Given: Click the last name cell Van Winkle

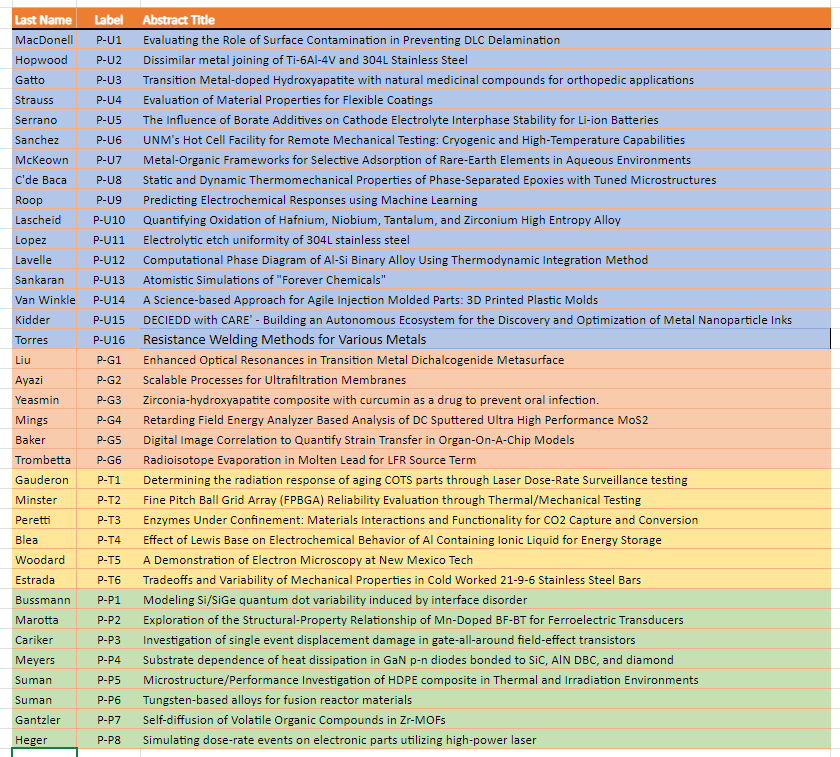Looking at the screenshot, I should click(45, 300).
